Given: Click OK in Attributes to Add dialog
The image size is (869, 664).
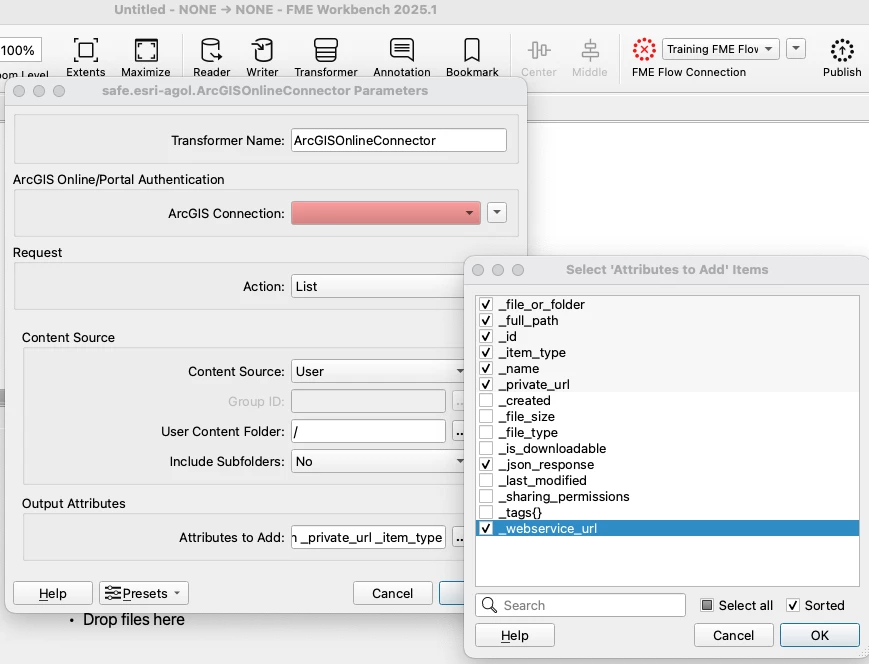Looking at the screenshot, I should (x=820, y=635).
